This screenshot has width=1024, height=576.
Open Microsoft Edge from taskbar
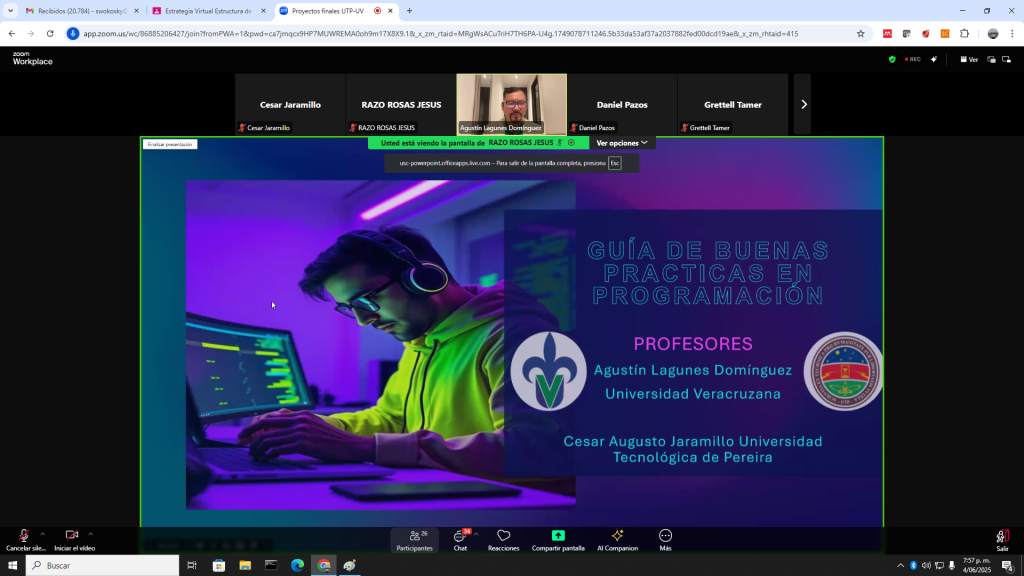tap(297, 566)
